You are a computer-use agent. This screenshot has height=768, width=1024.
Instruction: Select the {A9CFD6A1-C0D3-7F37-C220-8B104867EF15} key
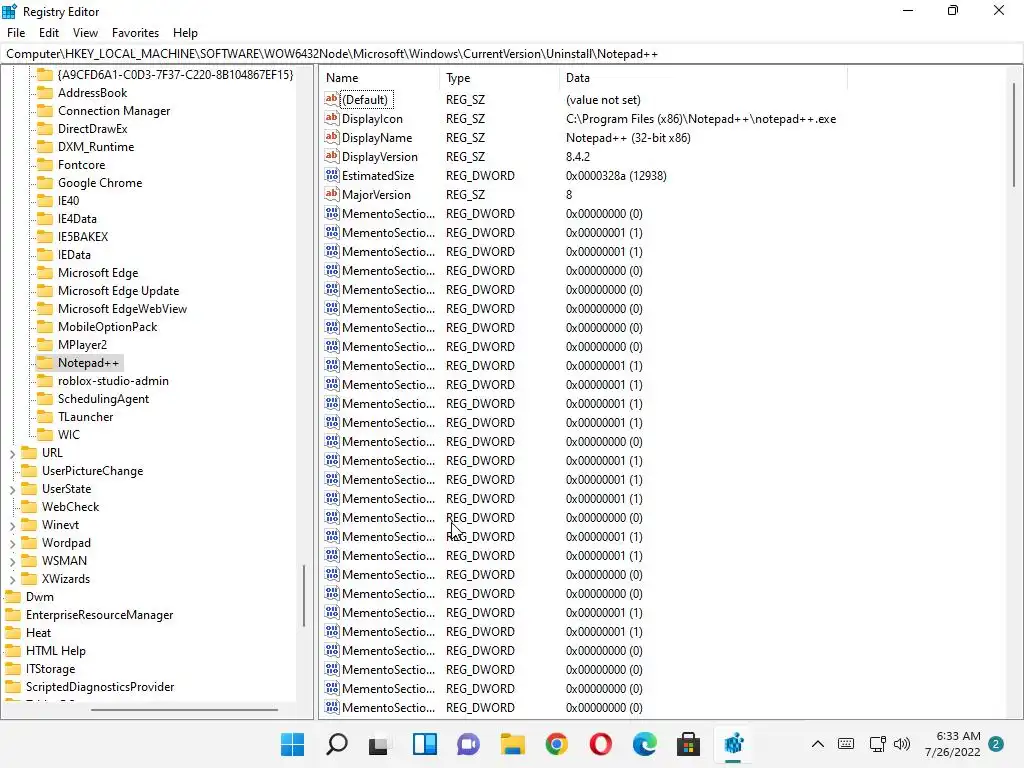click(x=176, y=74)
